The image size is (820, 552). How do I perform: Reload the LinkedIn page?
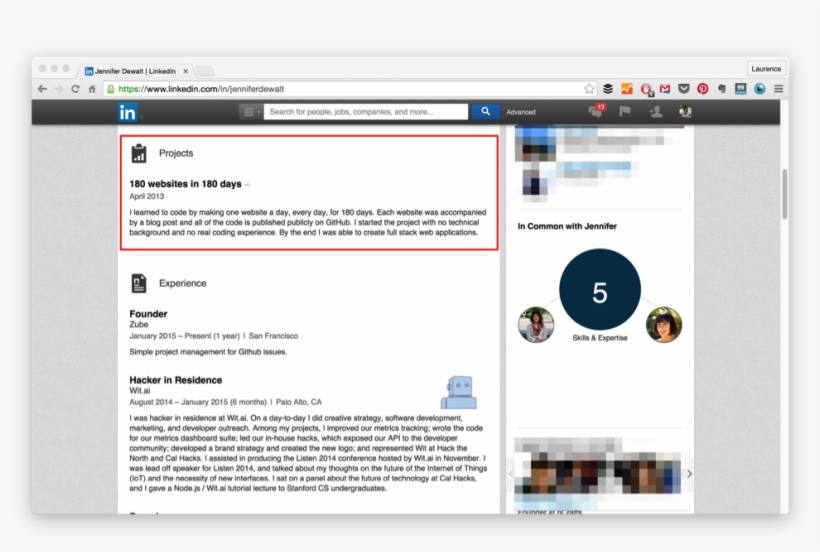[x=75, y=89]
